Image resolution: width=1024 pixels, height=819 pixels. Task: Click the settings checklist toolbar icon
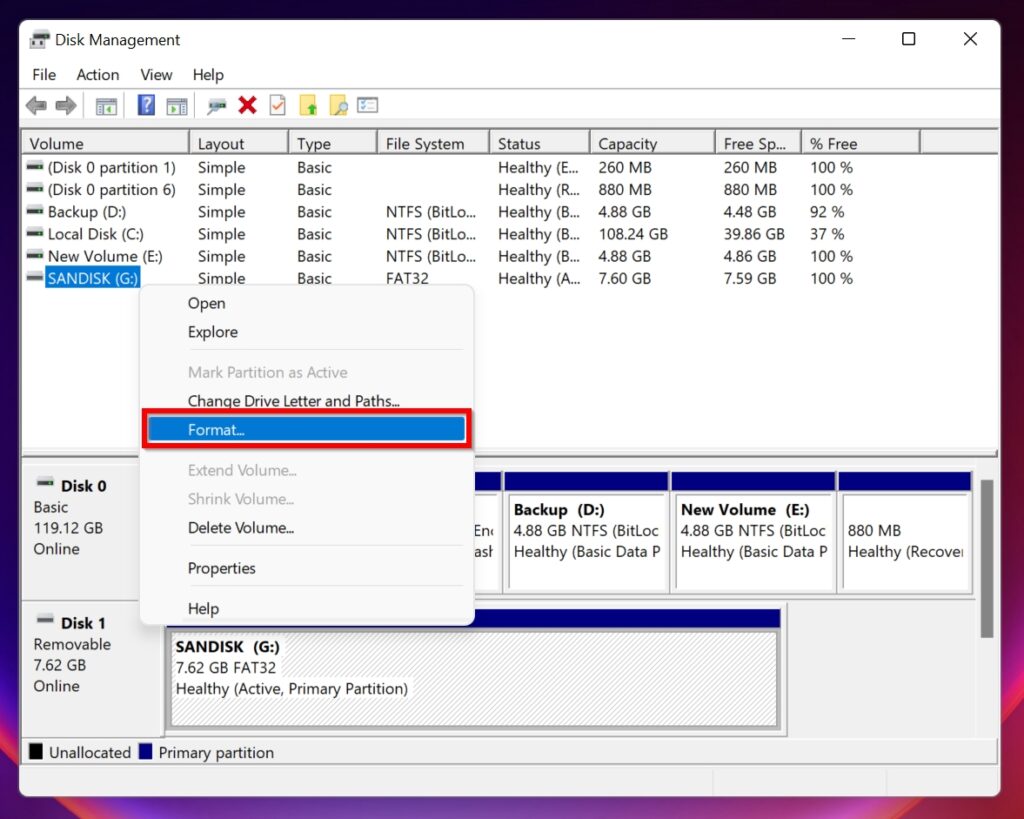[x=368, y=106]
